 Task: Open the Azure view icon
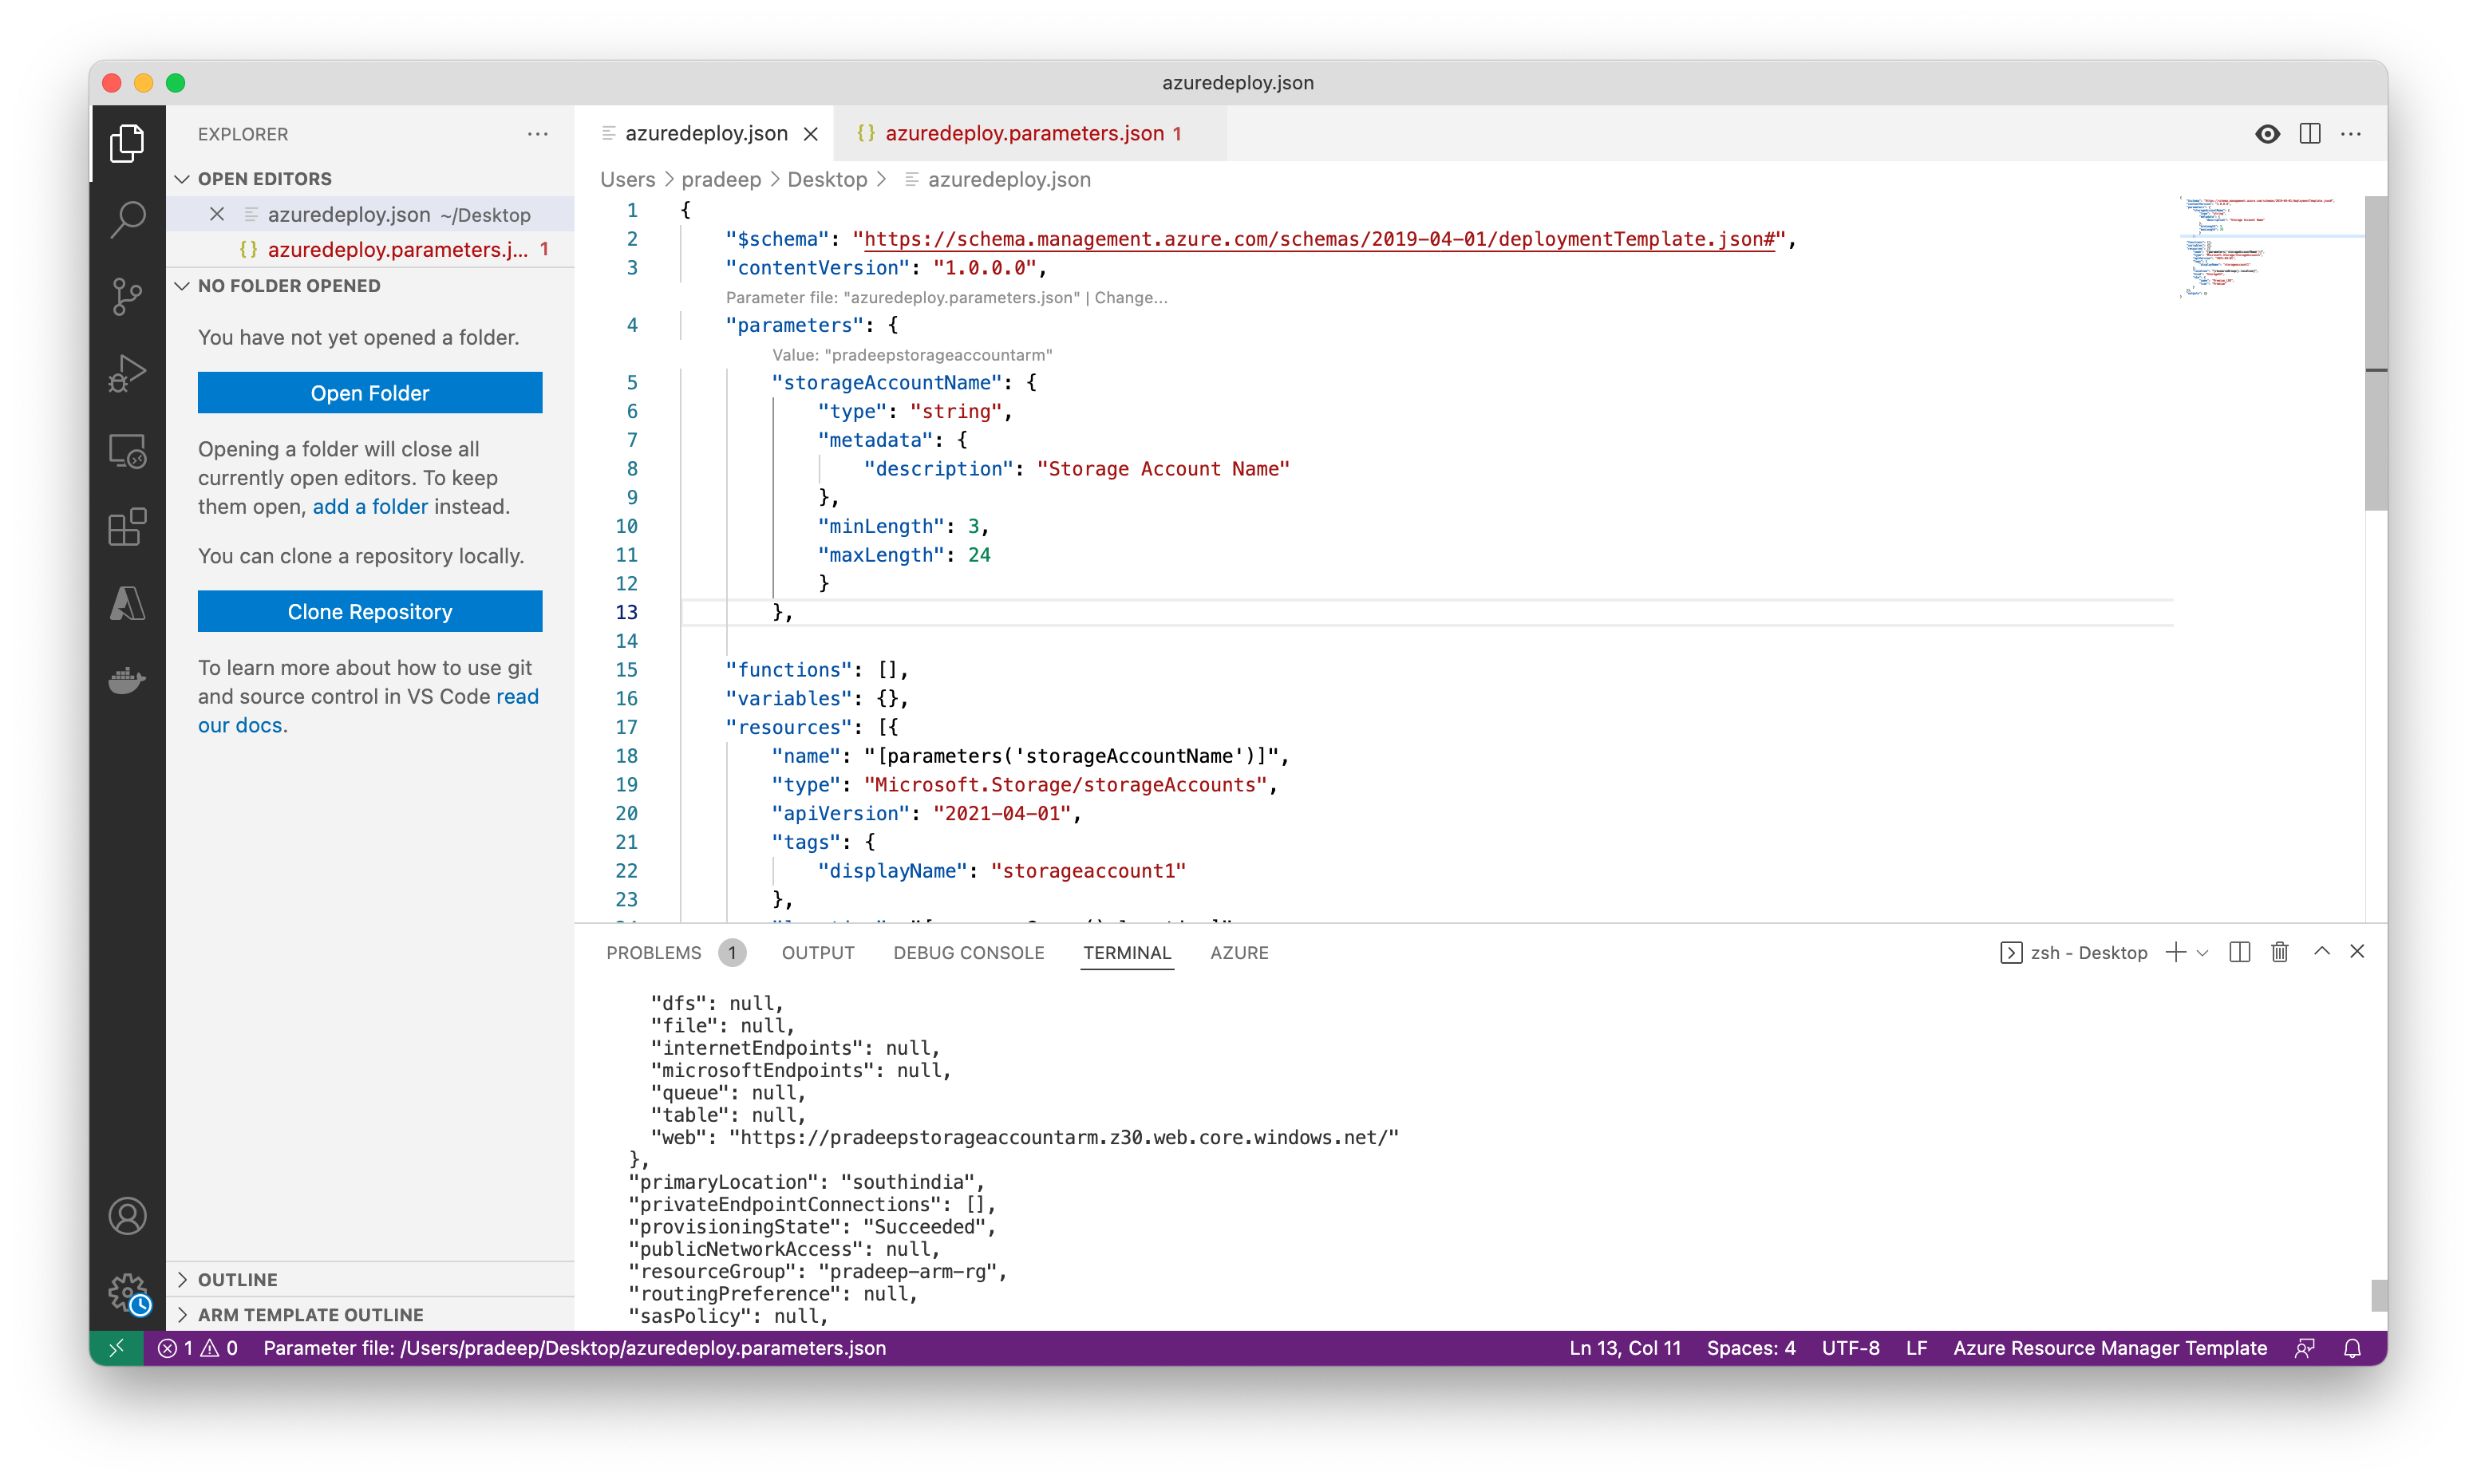tap(127, 603)
